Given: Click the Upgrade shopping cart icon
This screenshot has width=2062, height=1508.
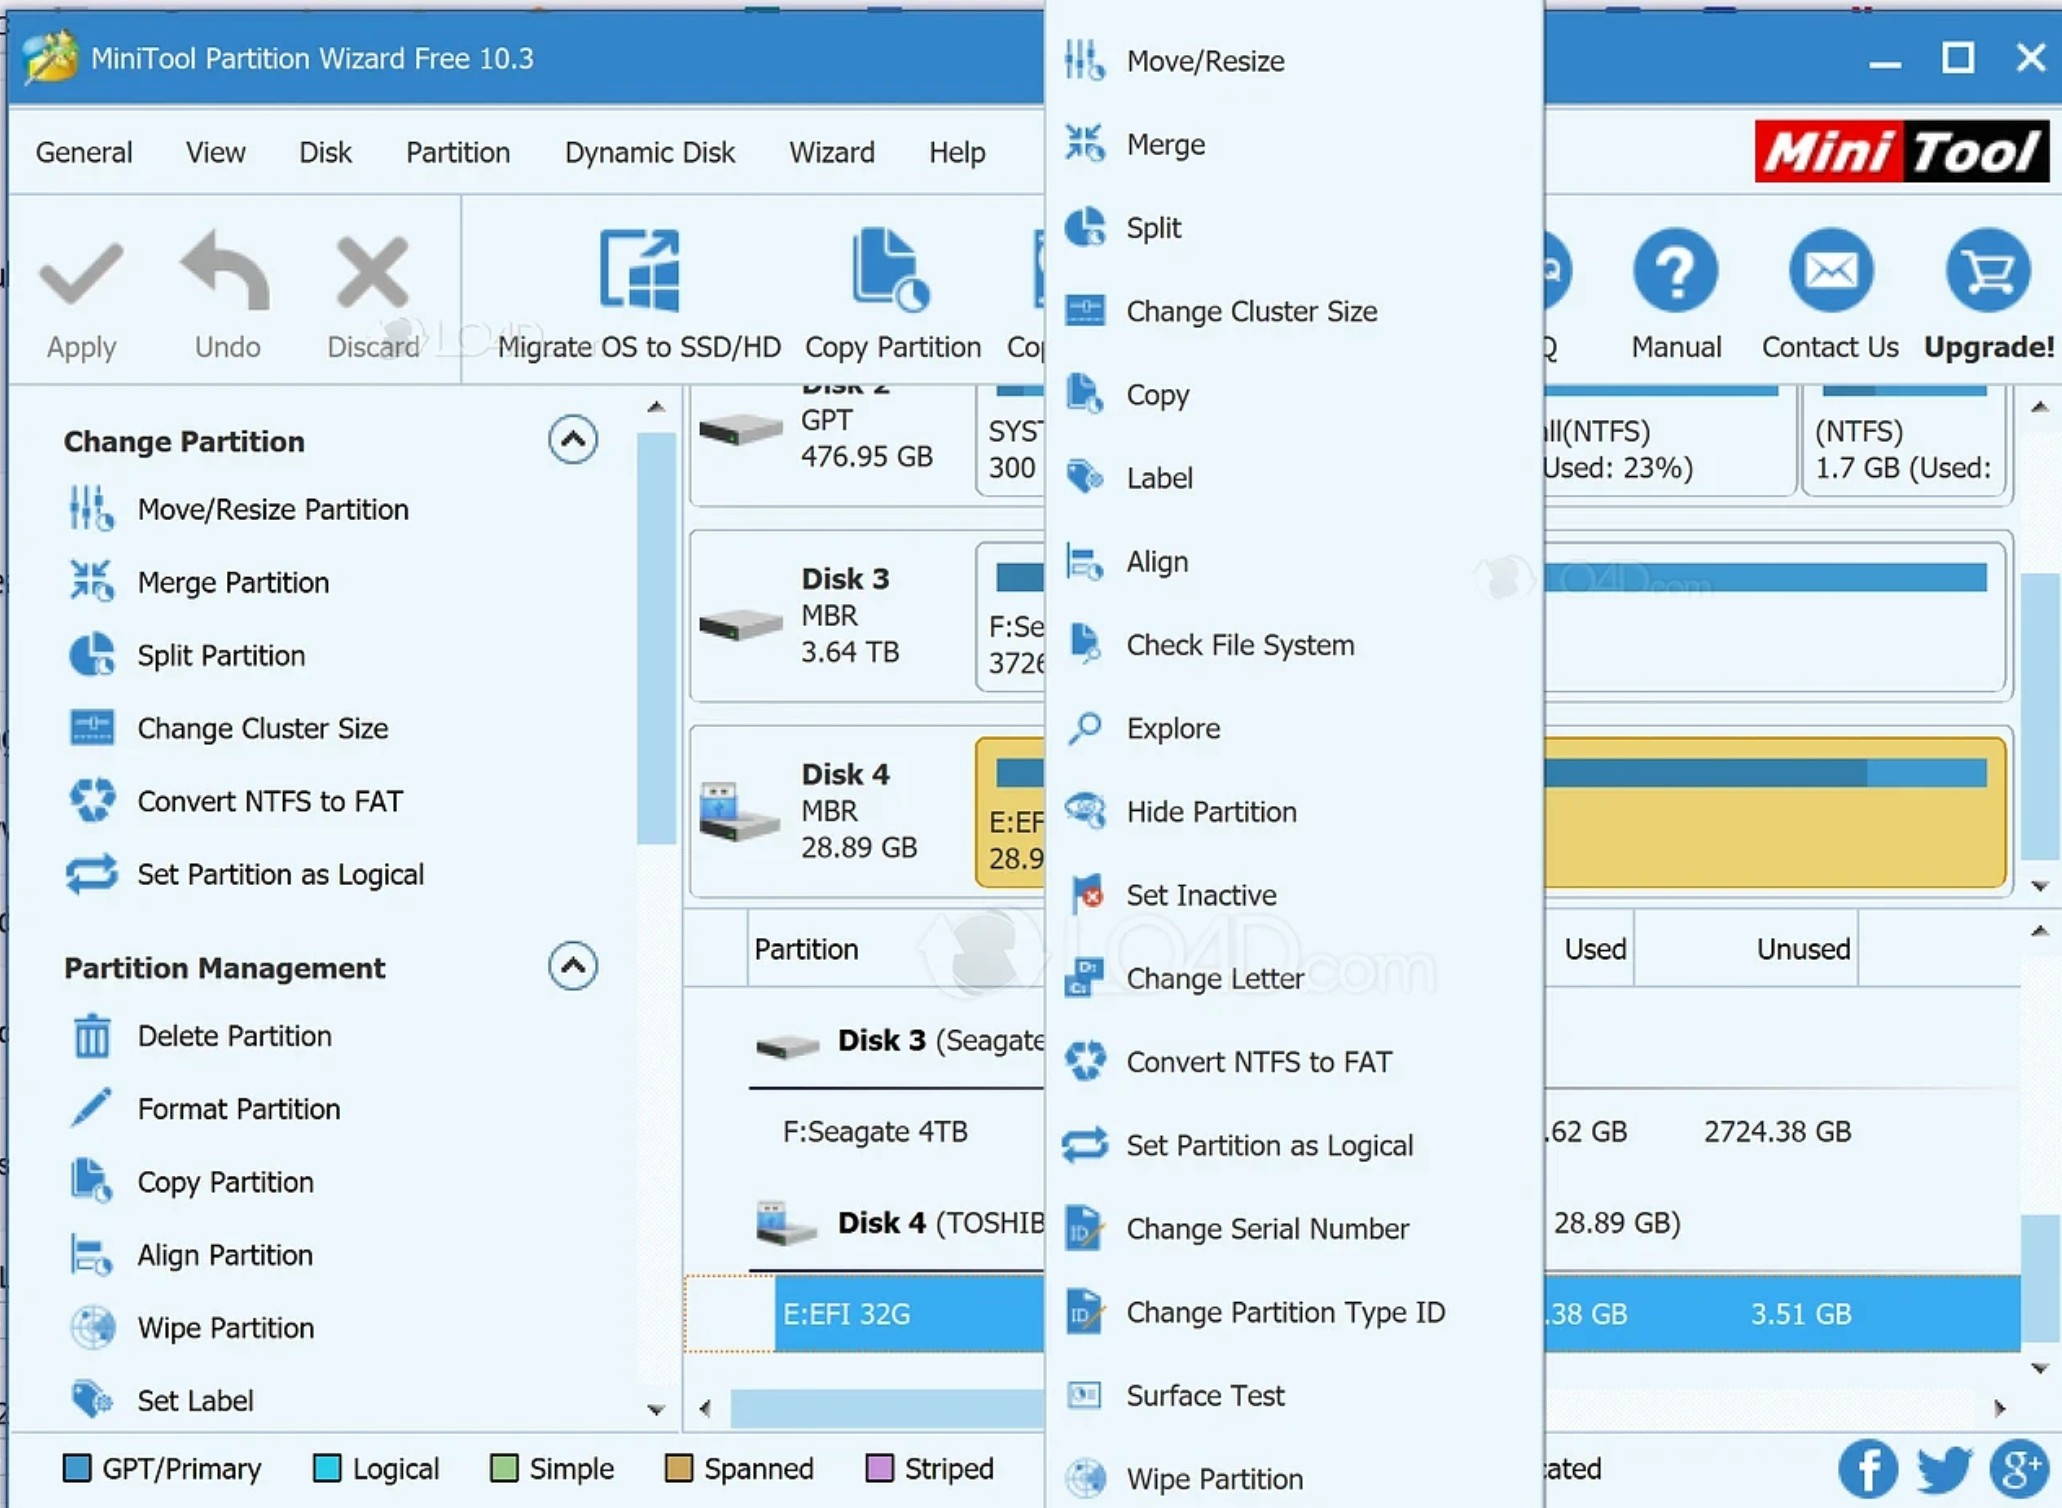Looking at the screenshot, I should click(x=1987, y=270).
